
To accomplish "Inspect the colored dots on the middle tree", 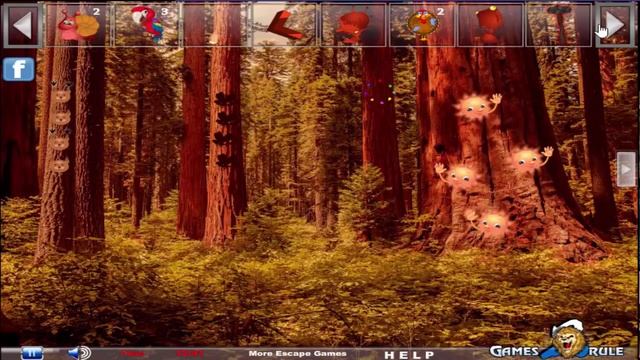I will pyautogui.click(x=380, y=92).
